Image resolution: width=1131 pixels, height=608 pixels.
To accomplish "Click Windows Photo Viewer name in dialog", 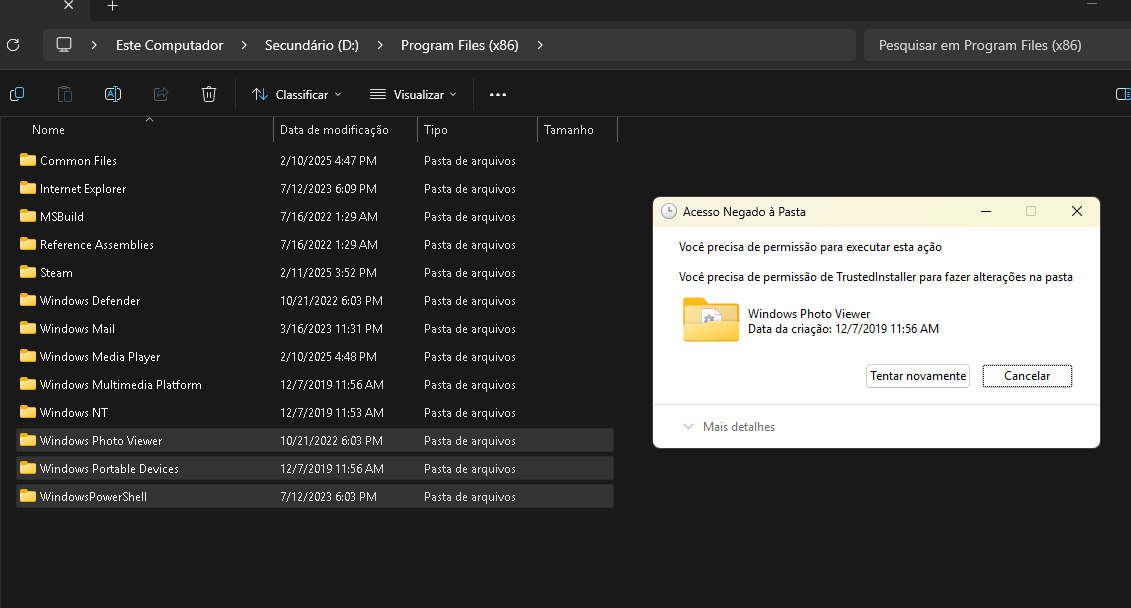I will click(809, 314).
